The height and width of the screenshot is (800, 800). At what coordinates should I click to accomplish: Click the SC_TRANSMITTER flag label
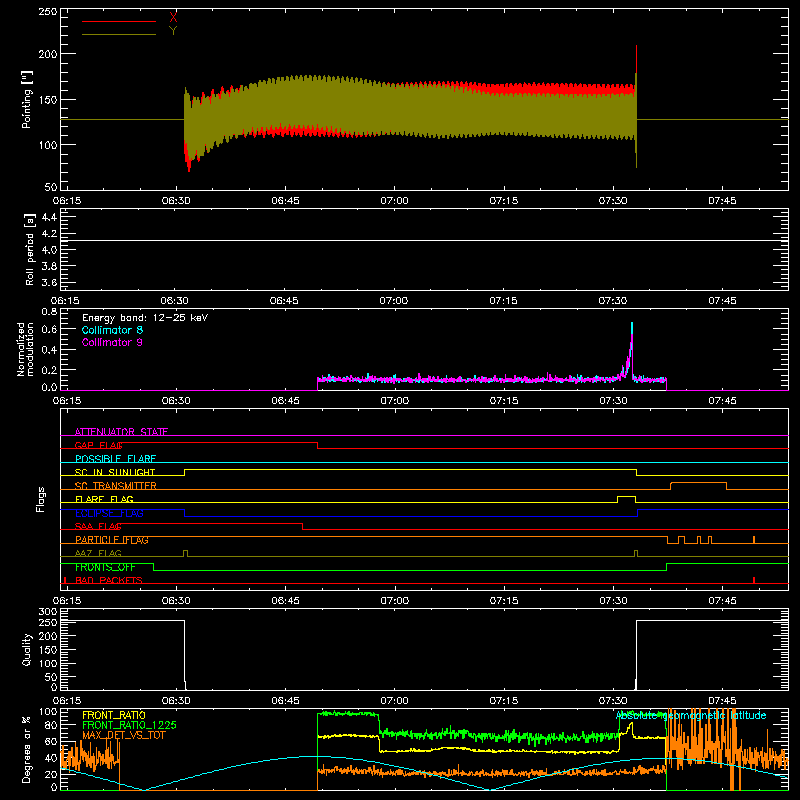(x=116, y=486)
